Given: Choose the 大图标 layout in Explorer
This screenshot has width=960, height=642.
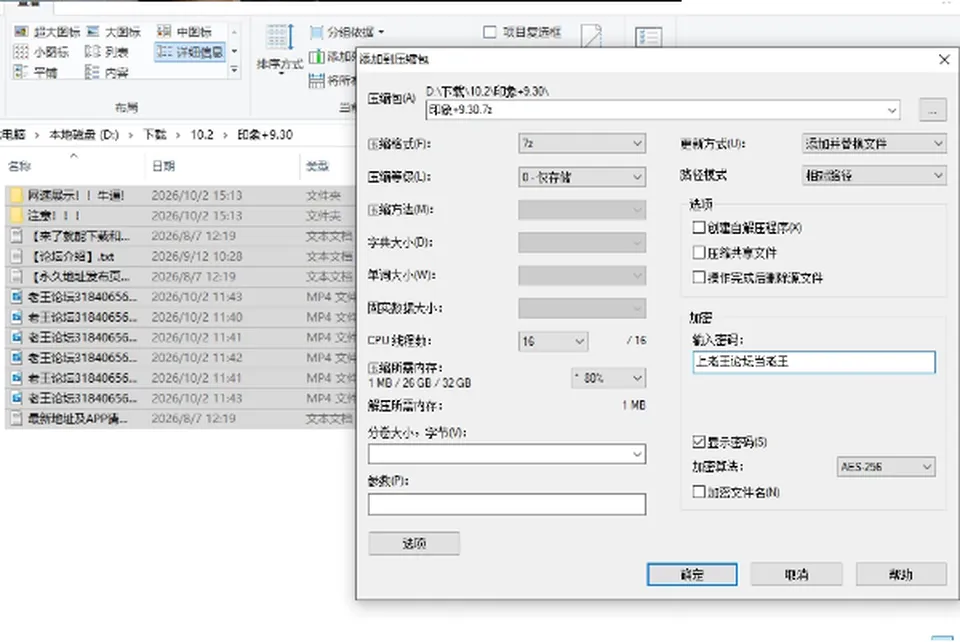Looking at the screenshot, I should coord(114,31).
